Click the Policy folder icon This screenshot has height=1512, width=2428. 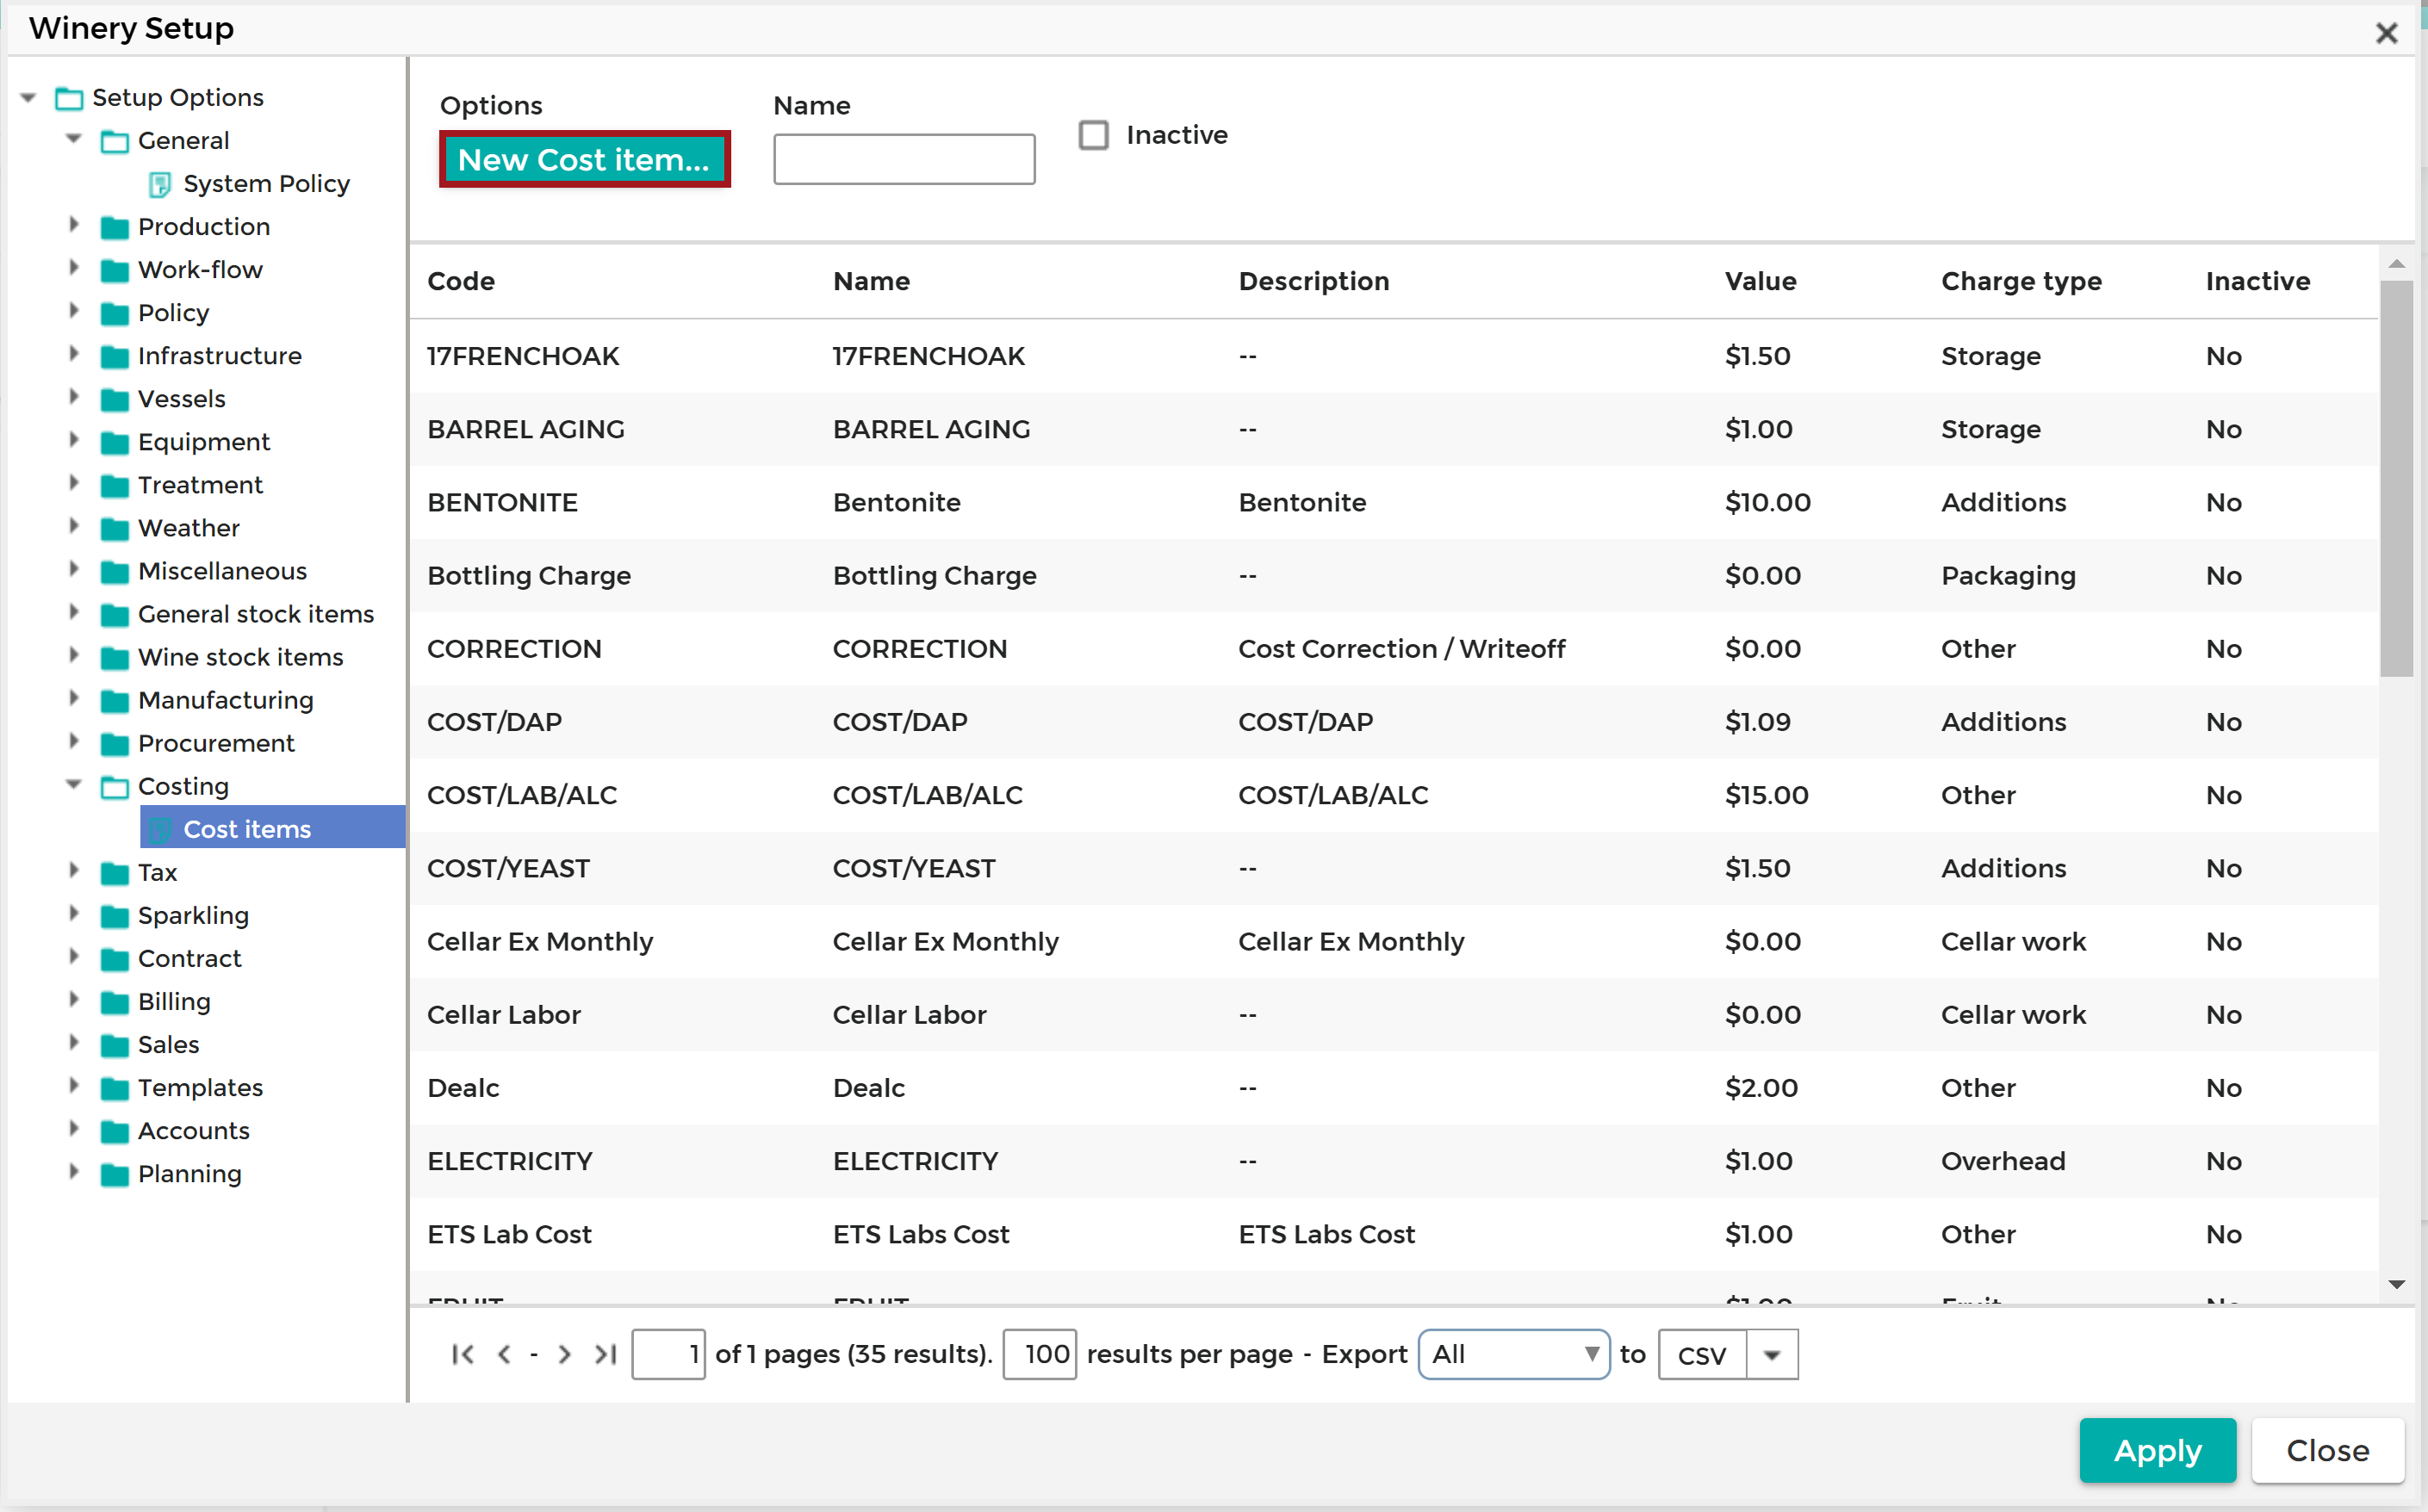(115, 313)
